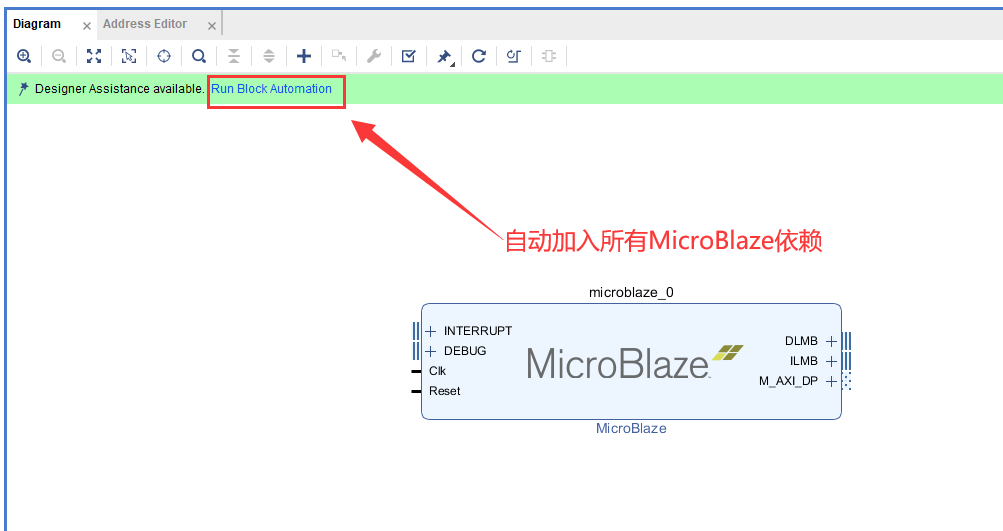The height and width of the screenshot is (531, 1003).
Task: Select the MicroBlaze block by its logo
Action: (x=634, y=362)
